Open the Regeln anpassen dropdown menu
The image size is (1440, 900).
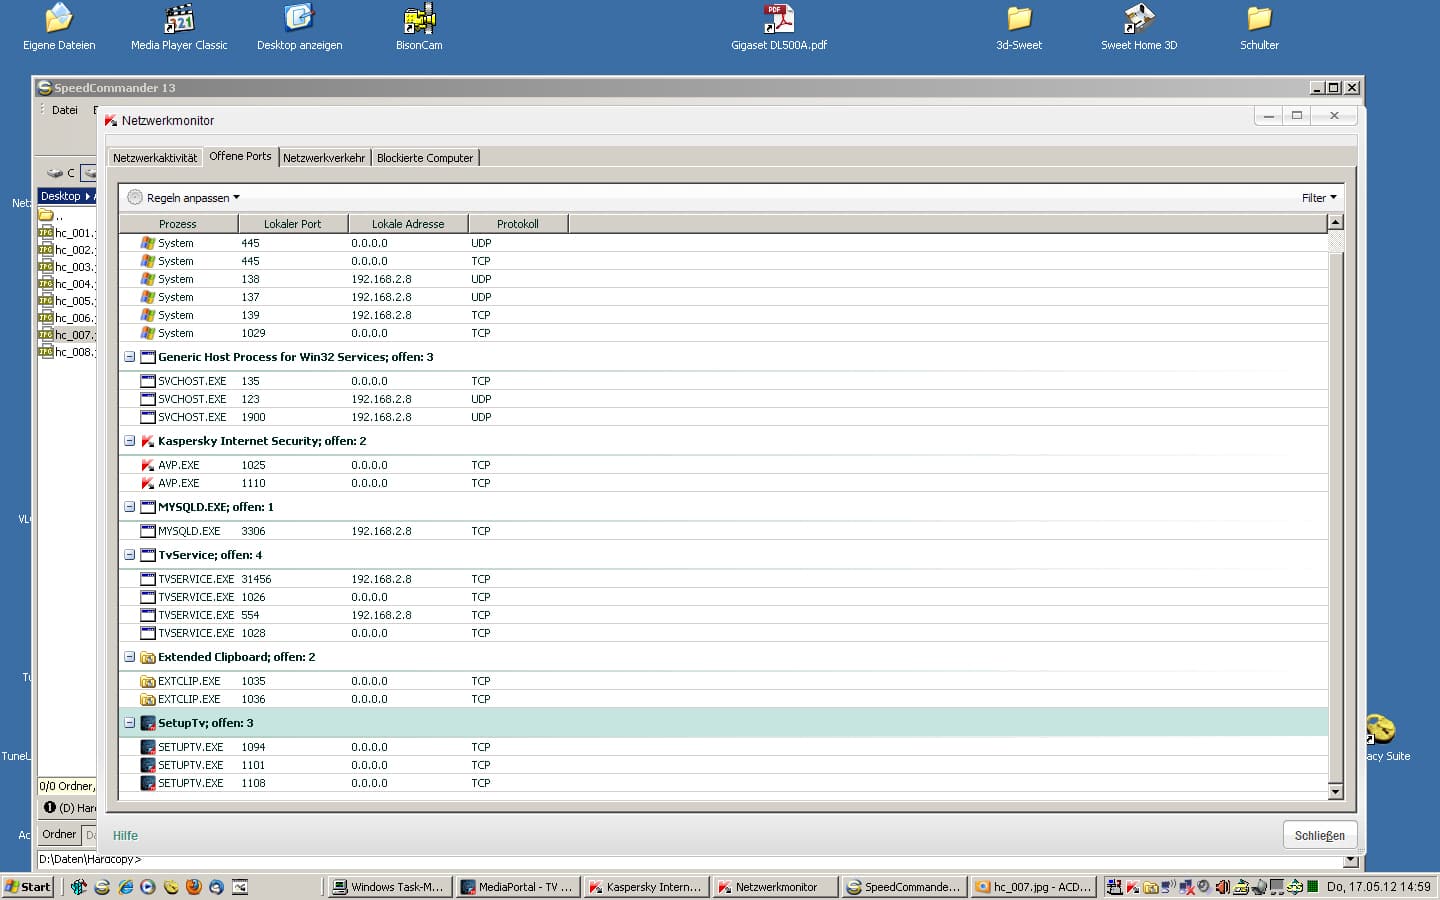192,198
